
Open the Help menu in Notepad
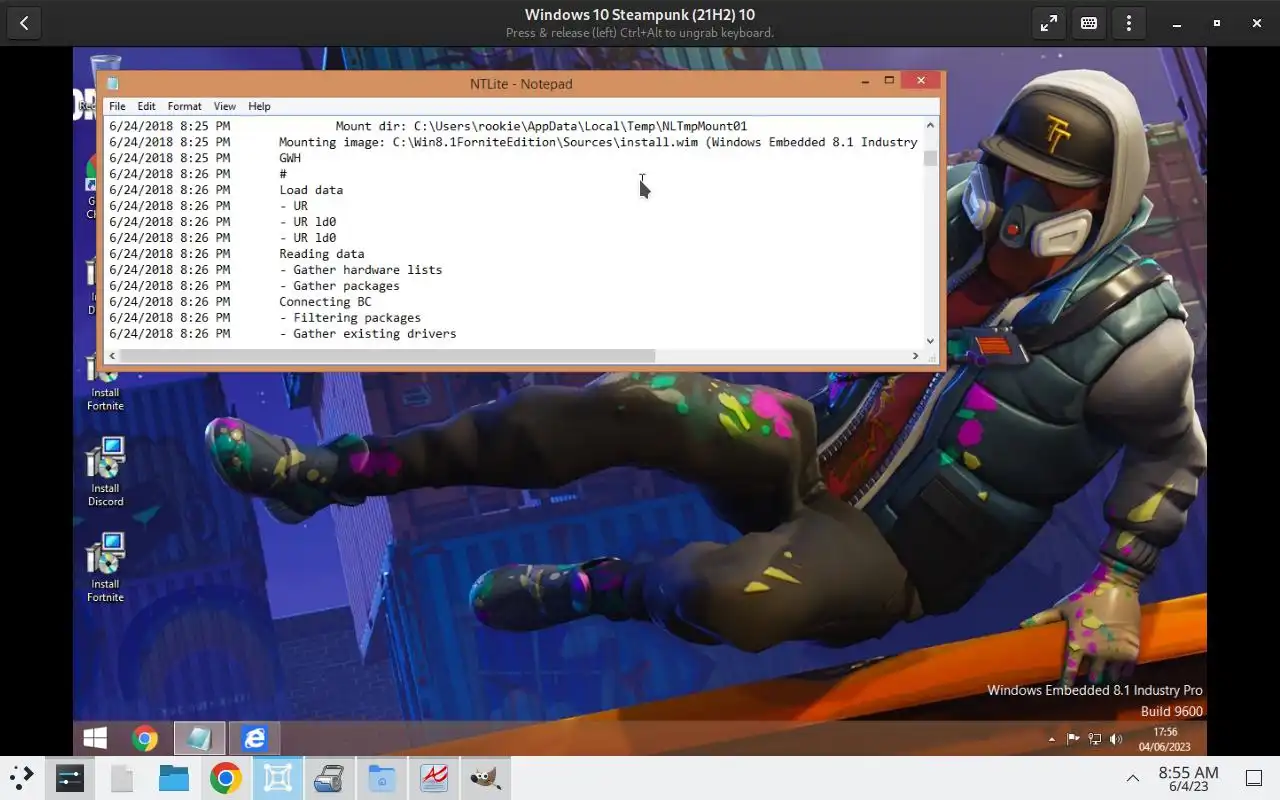[259, 106]
